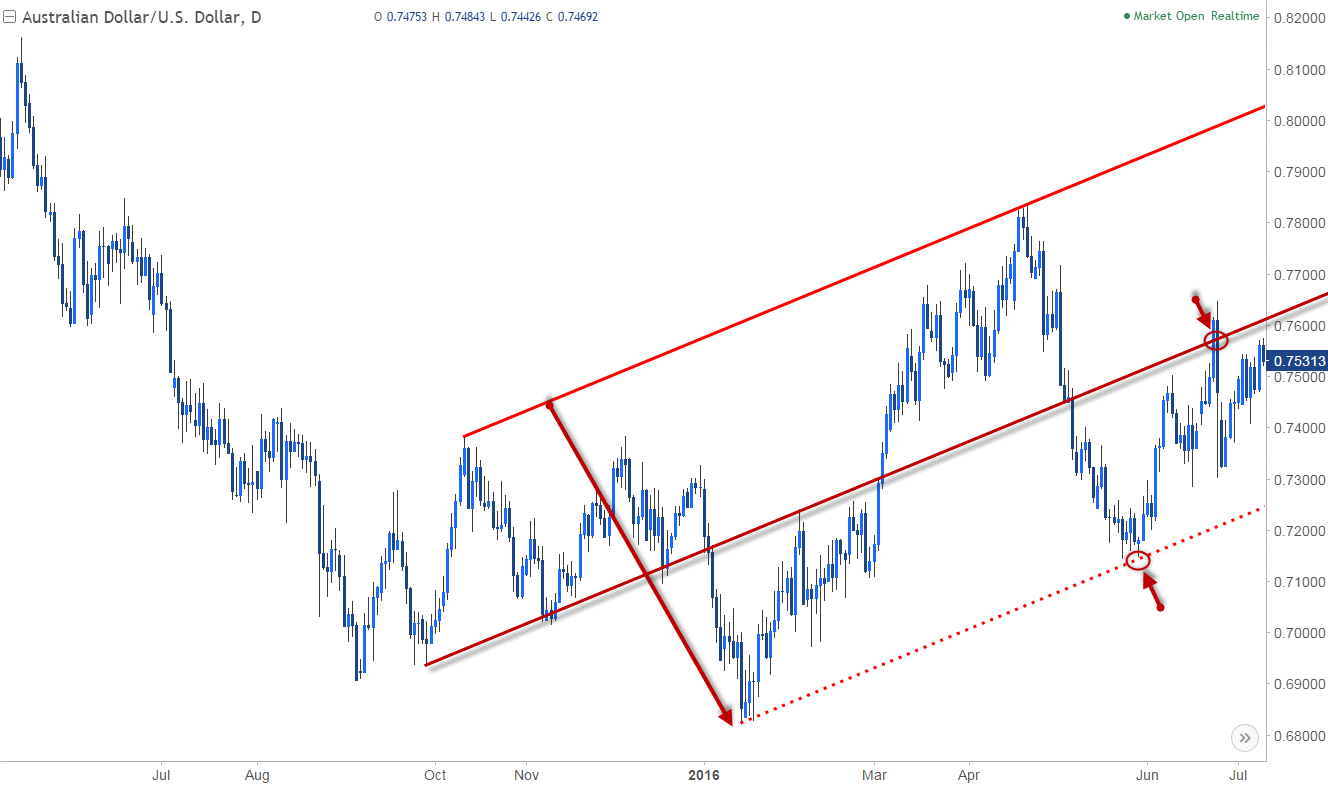1328x785 pixels.
Task: Click the Jun label on the time axis
Action: (1147, 774)
